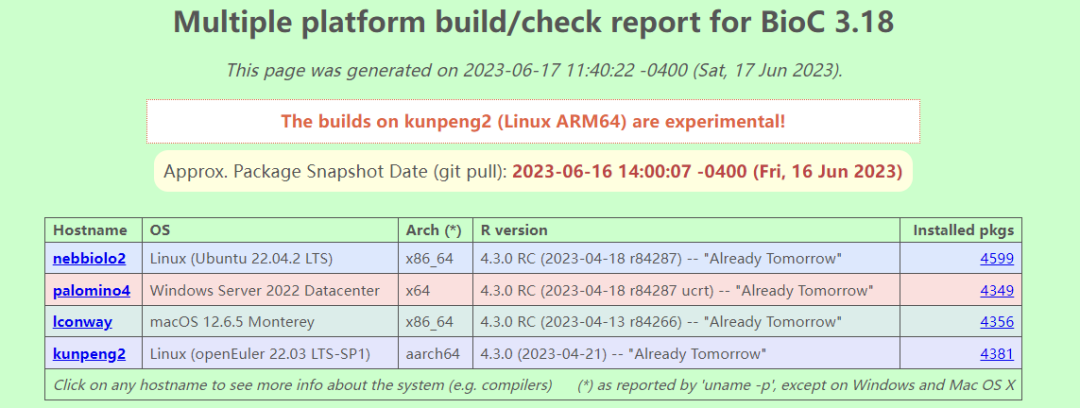
Task: Click the italic footnote below the table
Action: (x=533, y=385)
